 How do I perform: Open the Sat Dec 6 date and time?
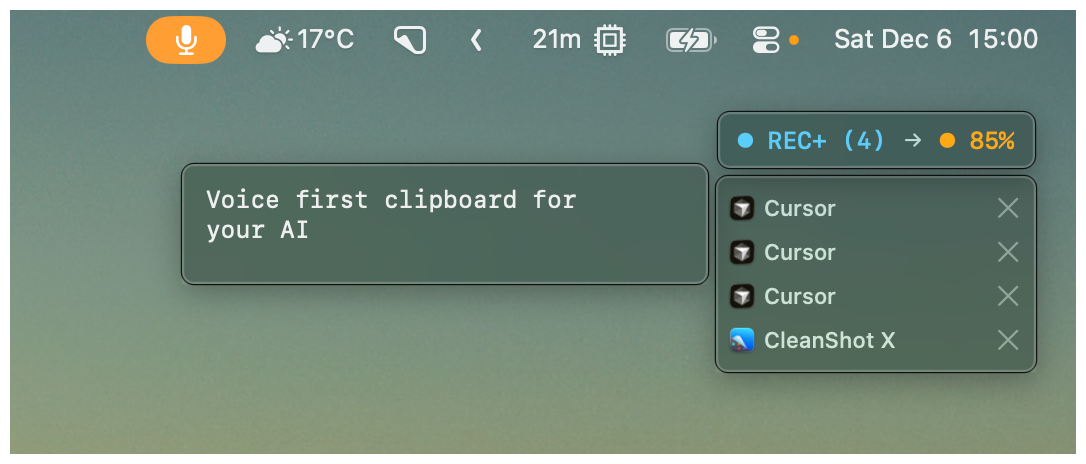click(x=936, y=39)
